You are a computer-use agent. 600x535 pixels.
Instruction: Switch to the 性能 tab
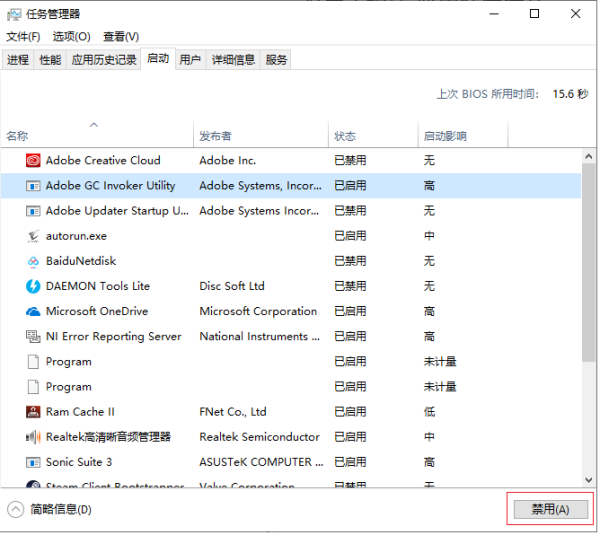click(x=50, y=60)
